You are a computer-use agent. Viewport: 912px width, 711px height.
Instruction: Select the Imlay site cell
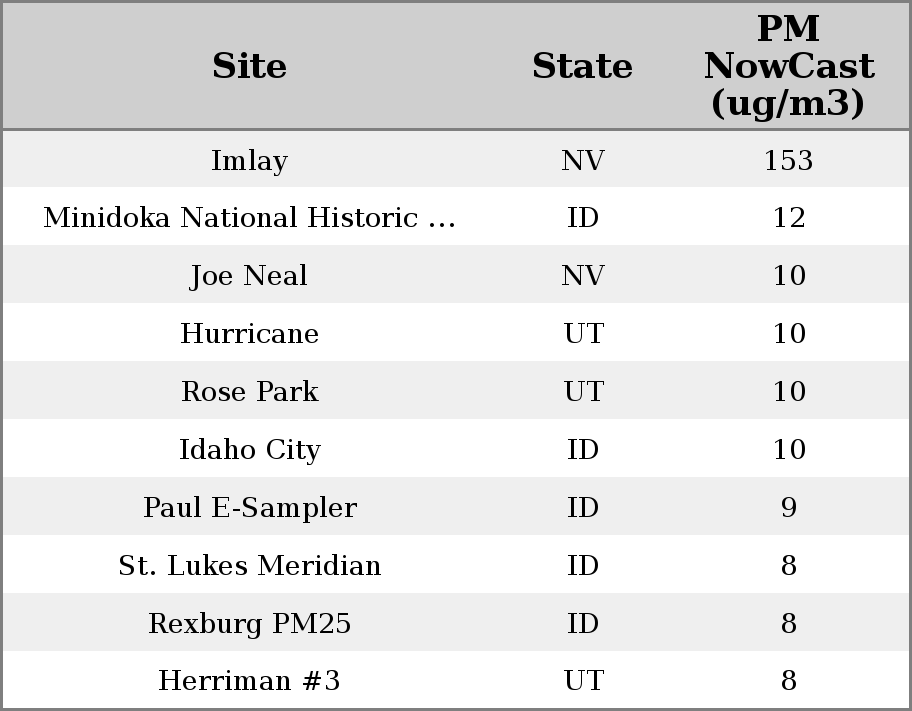tap(249, 160)
